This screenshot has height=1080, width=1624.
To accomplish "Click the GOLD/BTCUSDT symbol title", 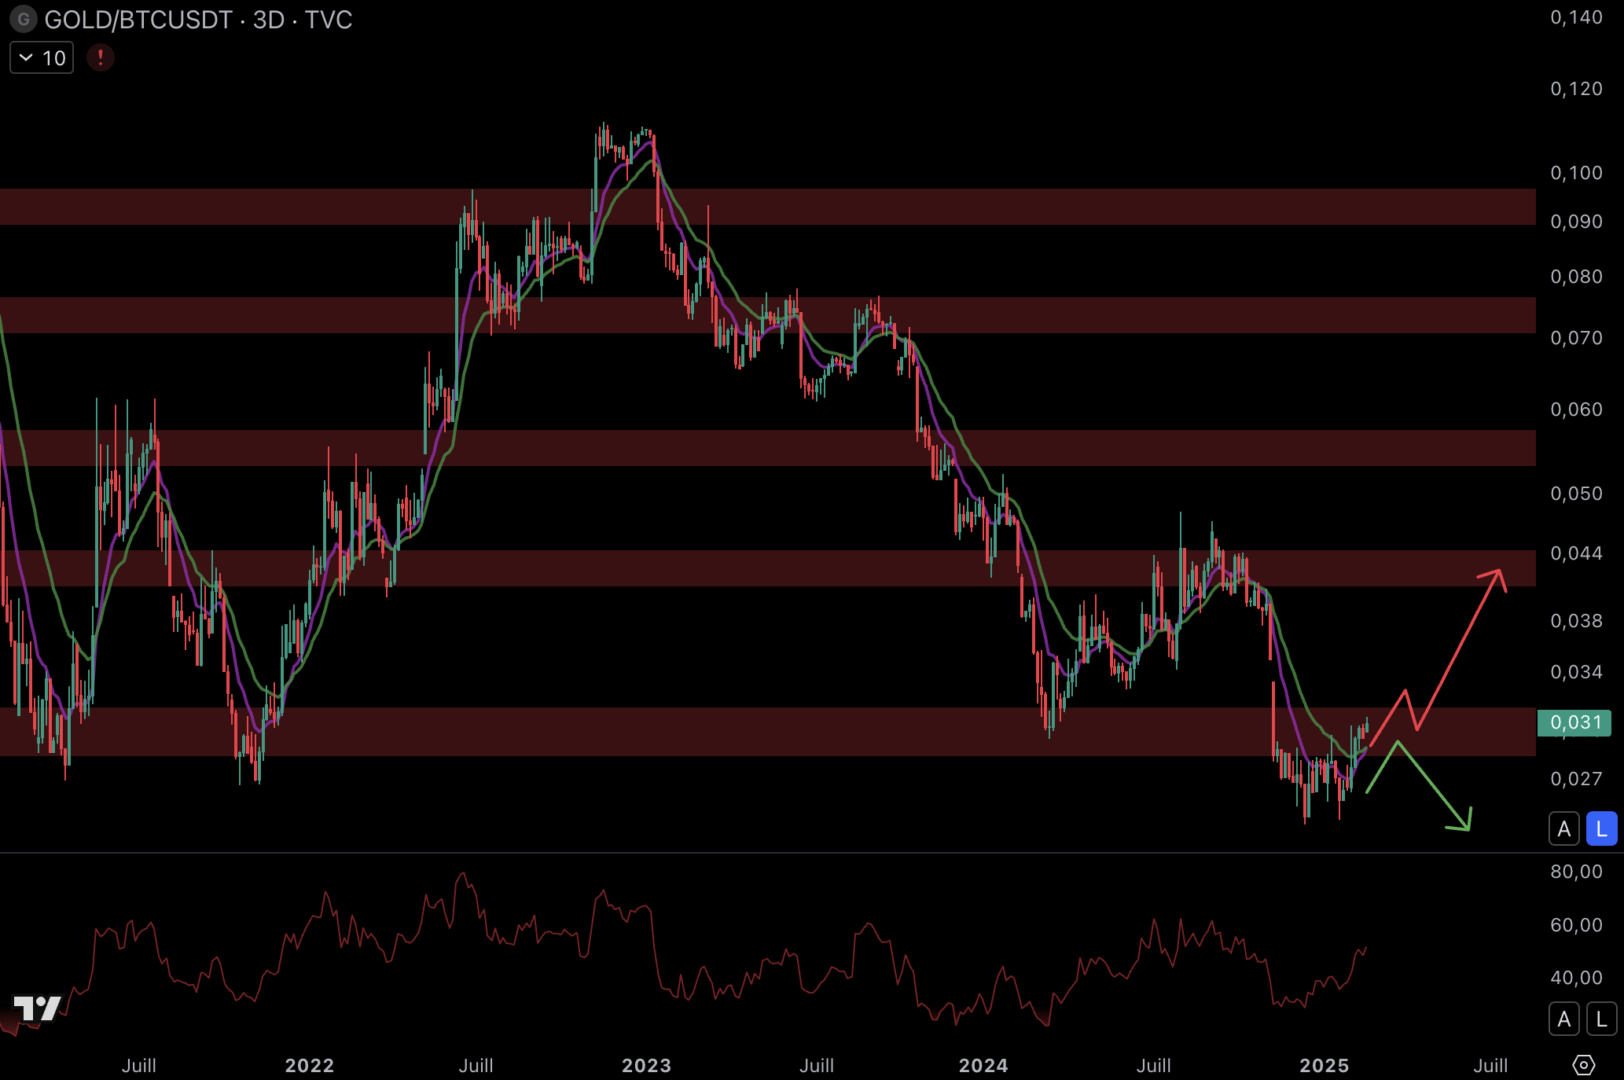I will pyautogui.click(x=138, y=20).
